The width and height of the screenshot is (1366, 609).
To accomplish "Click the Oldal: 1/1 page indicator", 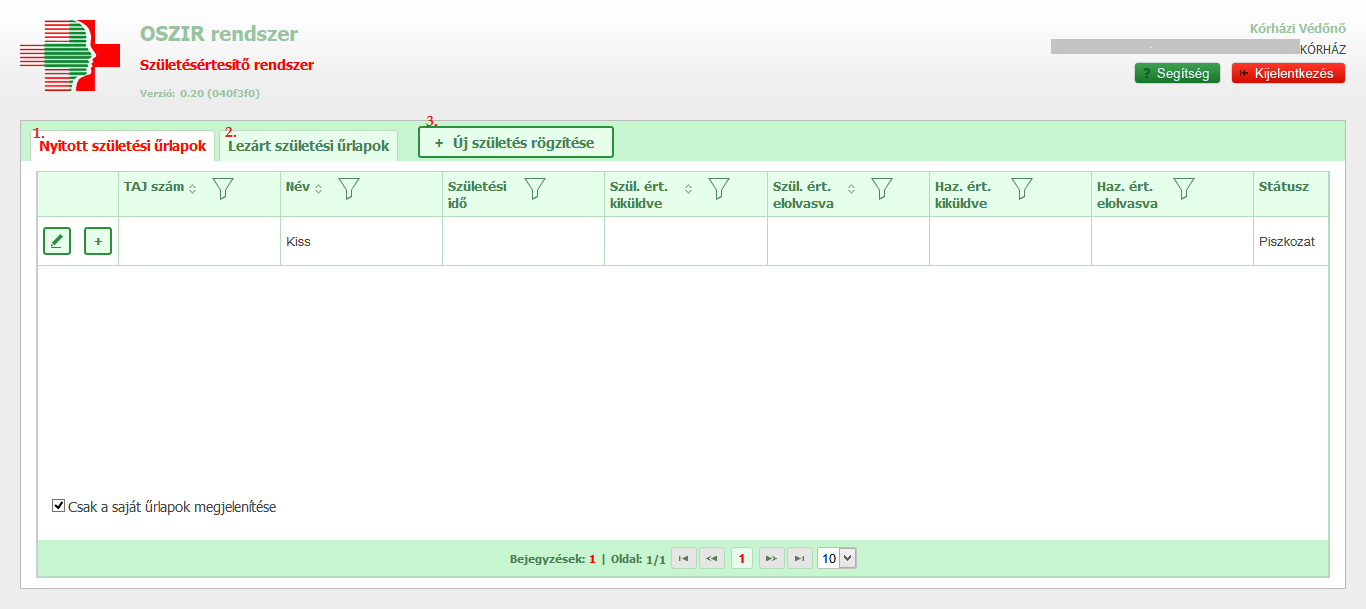I will (638, 559).
